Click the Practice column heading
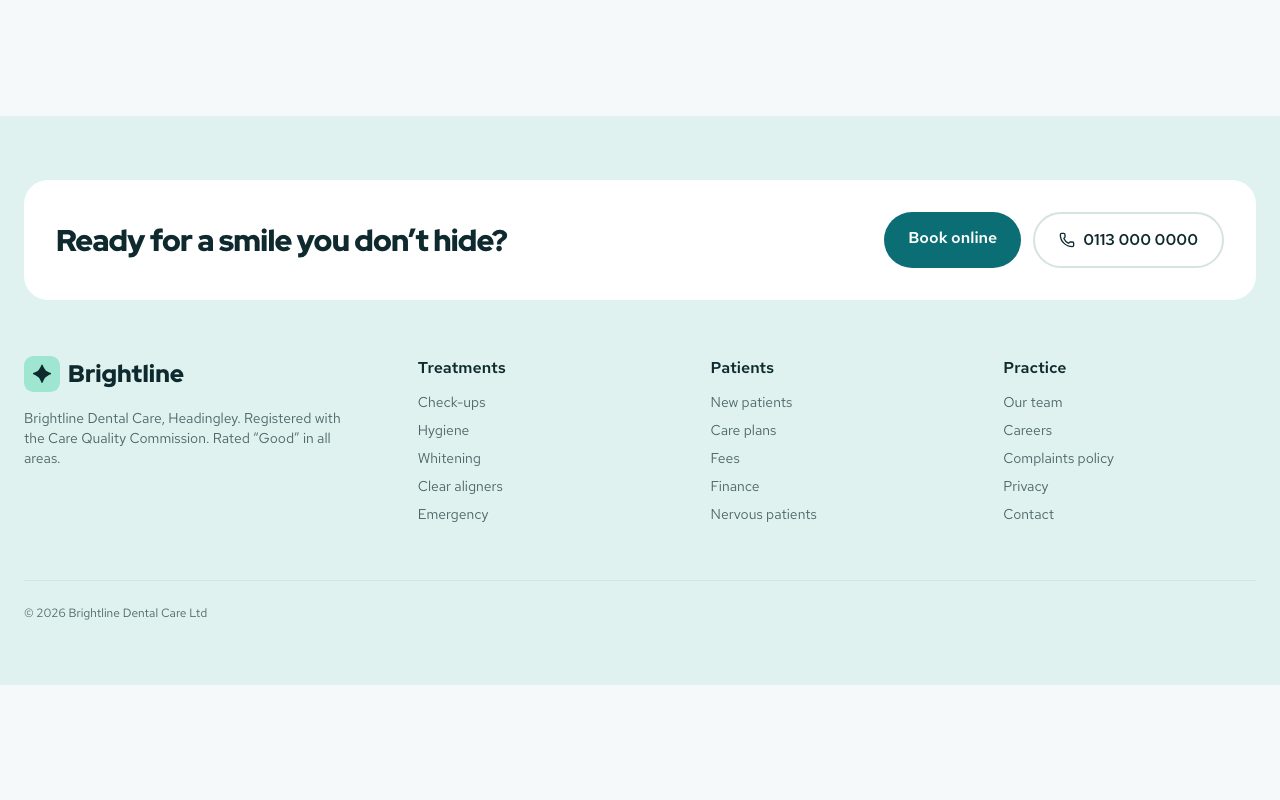 [x=1034, y=368]
